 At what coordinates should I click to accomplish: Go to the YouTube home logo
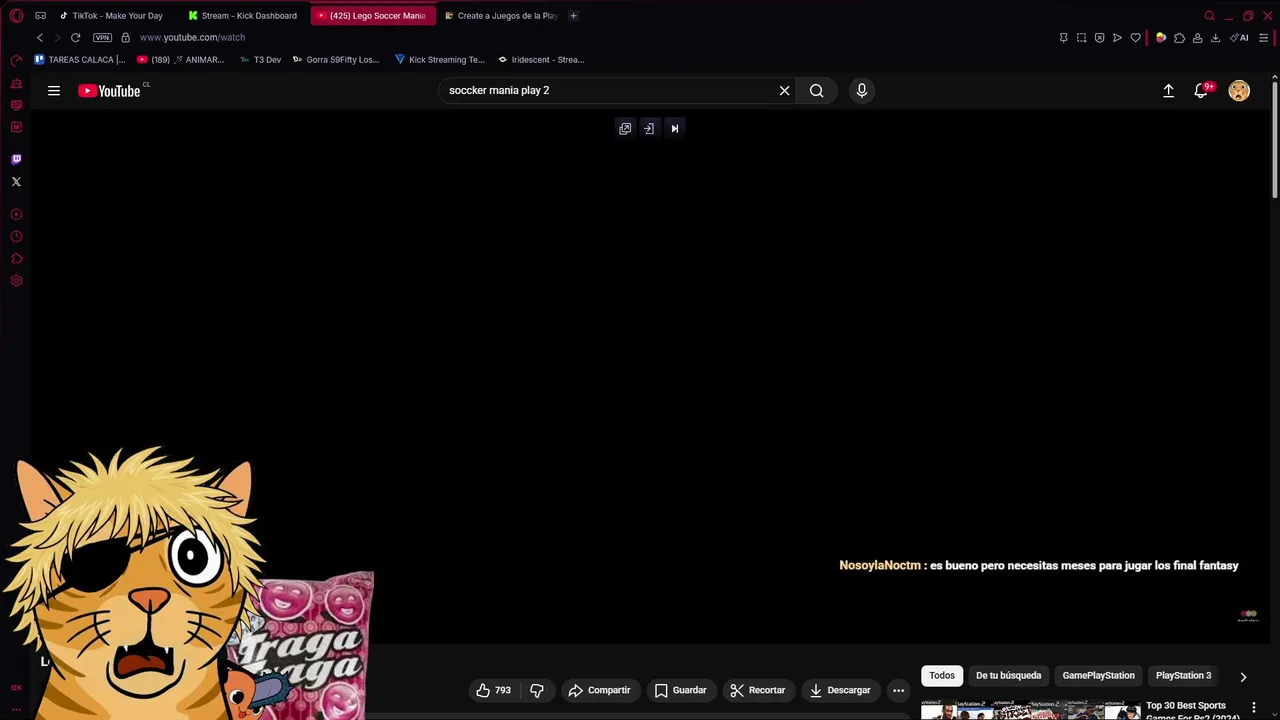click(x=110, y=91)
